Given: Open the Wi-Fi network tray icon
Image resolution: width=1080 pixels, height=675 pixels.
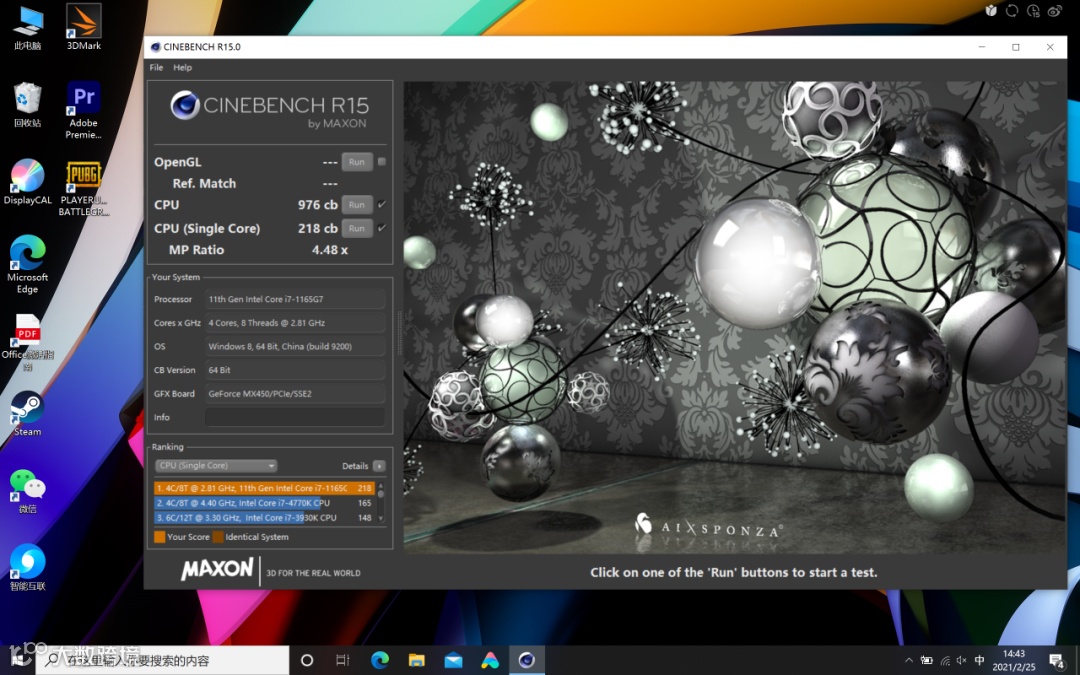Looking at the screenshot, I should 945,661.
